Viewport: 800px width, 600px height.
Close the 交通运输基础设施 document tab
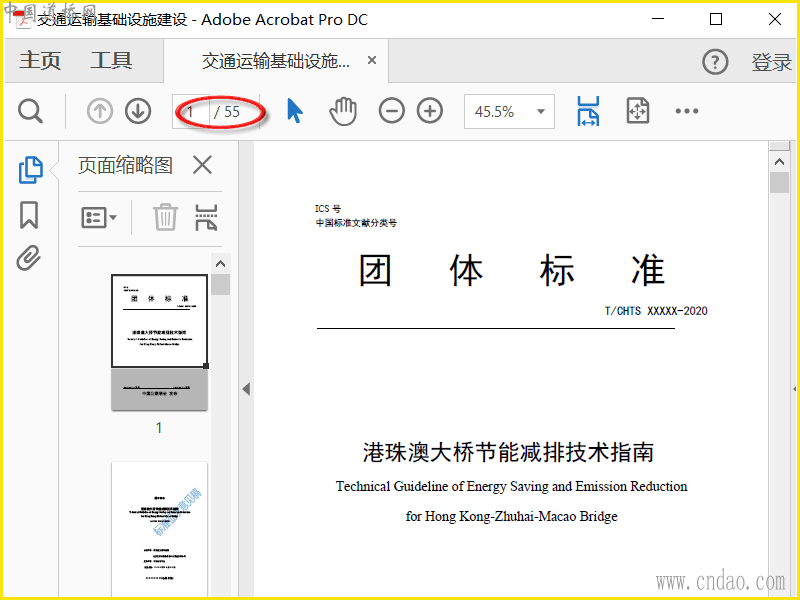pos(372,61)
